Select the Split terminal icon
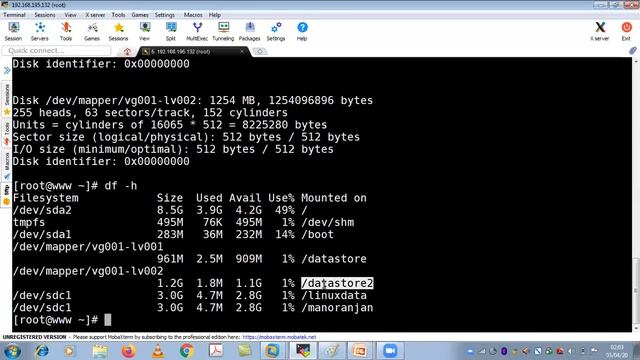The image size is (640, 360). [171, 31]
